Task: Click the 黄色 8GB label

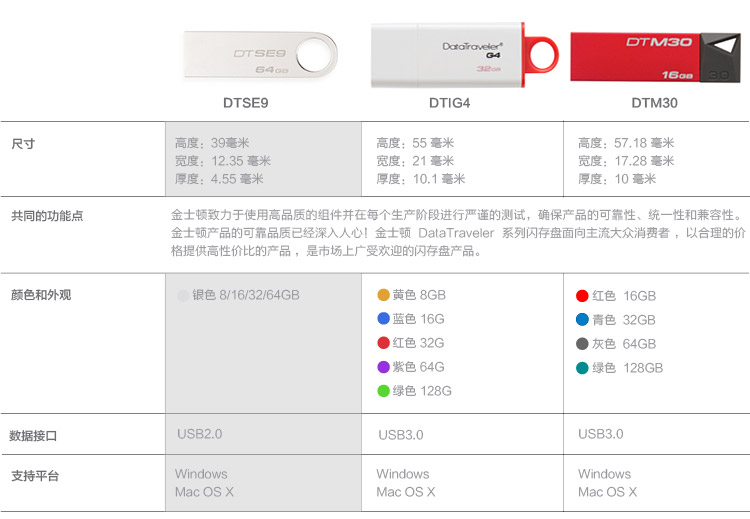Action: (419, 295)
